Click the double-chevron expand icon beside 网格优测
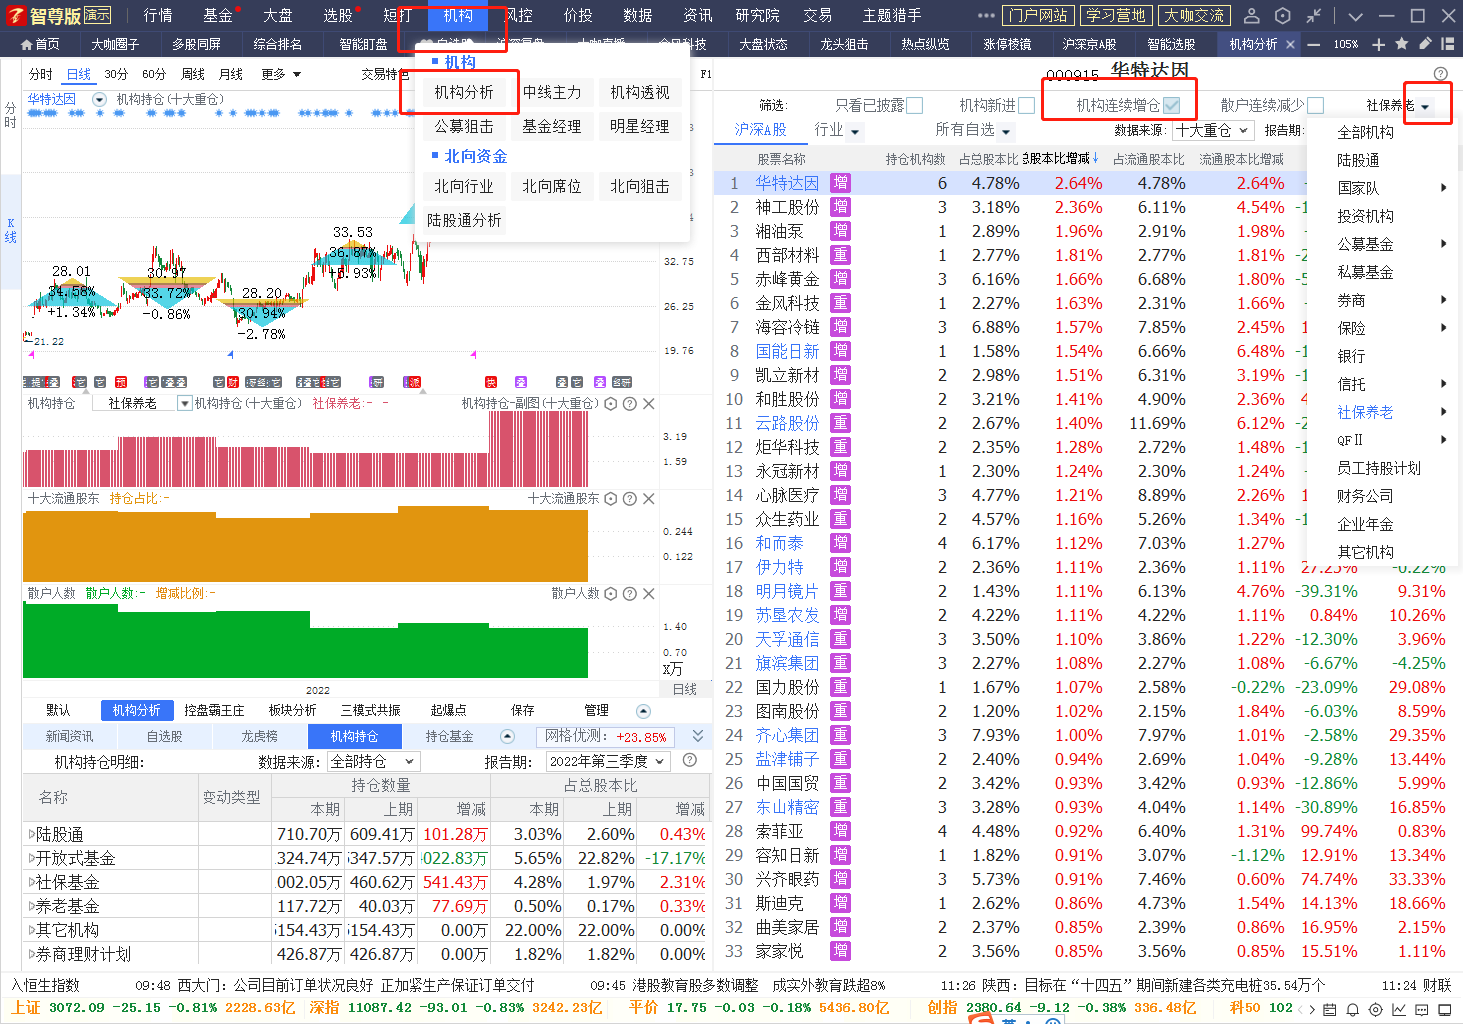 click(697, 736)
